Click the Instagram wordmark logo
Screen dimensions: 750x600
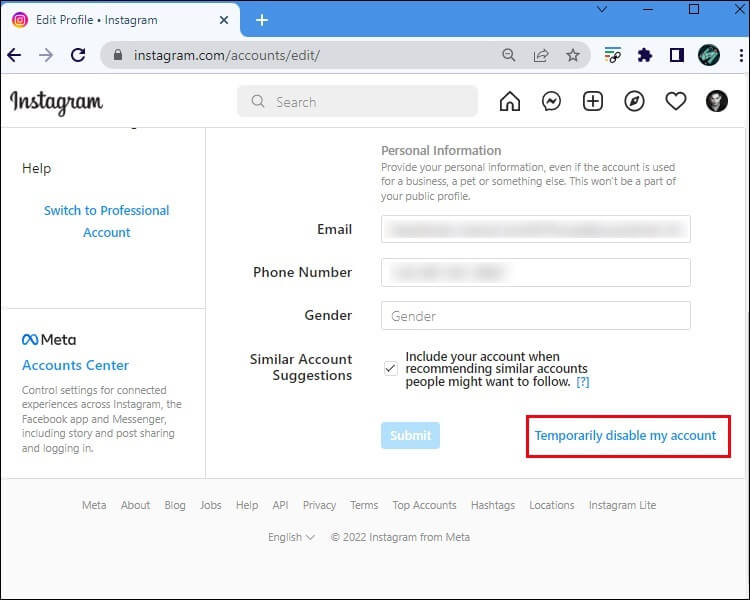point(56,102)
